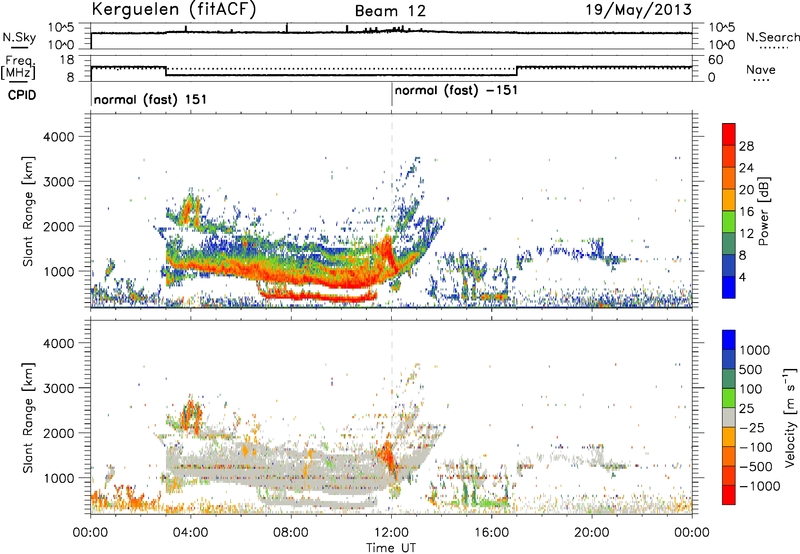Click the '-500' velocity colorbar value
This screenshot has width=800, height=554.
(756, 466)
